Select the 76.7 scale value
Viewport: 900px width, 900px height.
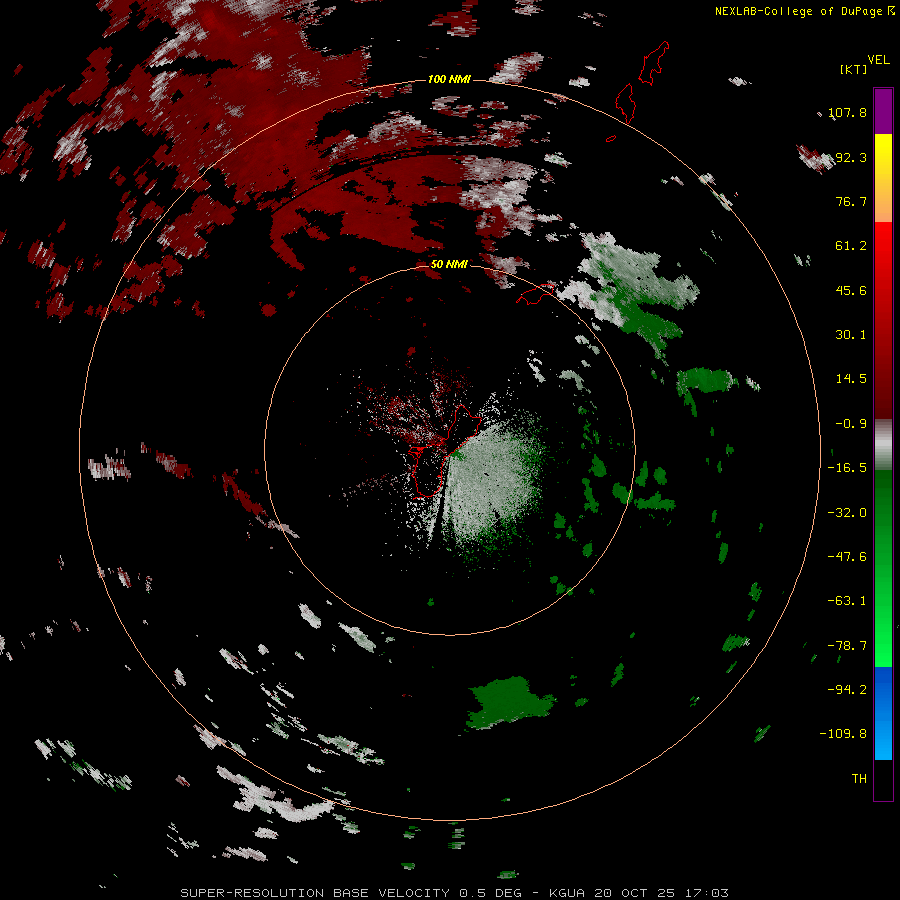[x=851, y=201]
